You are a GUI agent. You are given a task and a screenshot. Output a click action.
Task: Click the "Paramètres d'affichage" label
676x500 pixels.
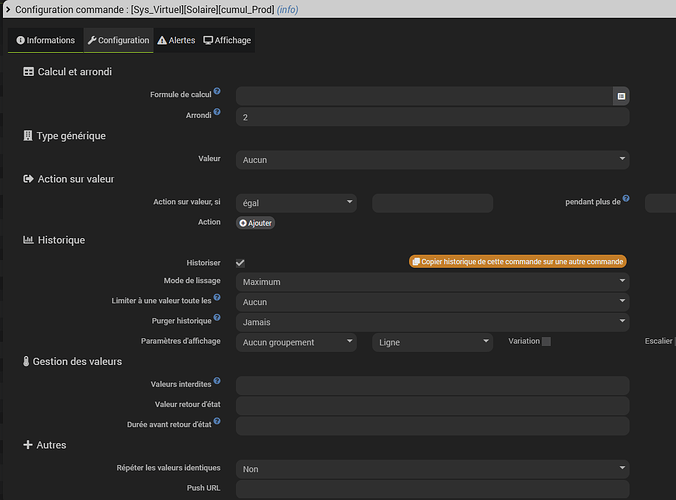click(x=181, y=341)
